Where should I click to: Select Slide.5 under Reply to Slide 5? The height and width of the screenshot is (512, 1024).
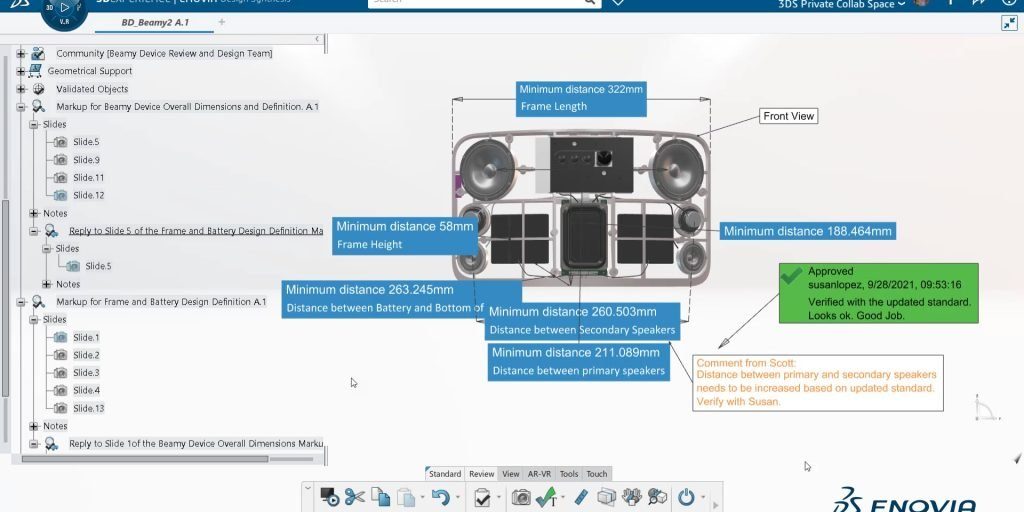(x=99, y=266)
